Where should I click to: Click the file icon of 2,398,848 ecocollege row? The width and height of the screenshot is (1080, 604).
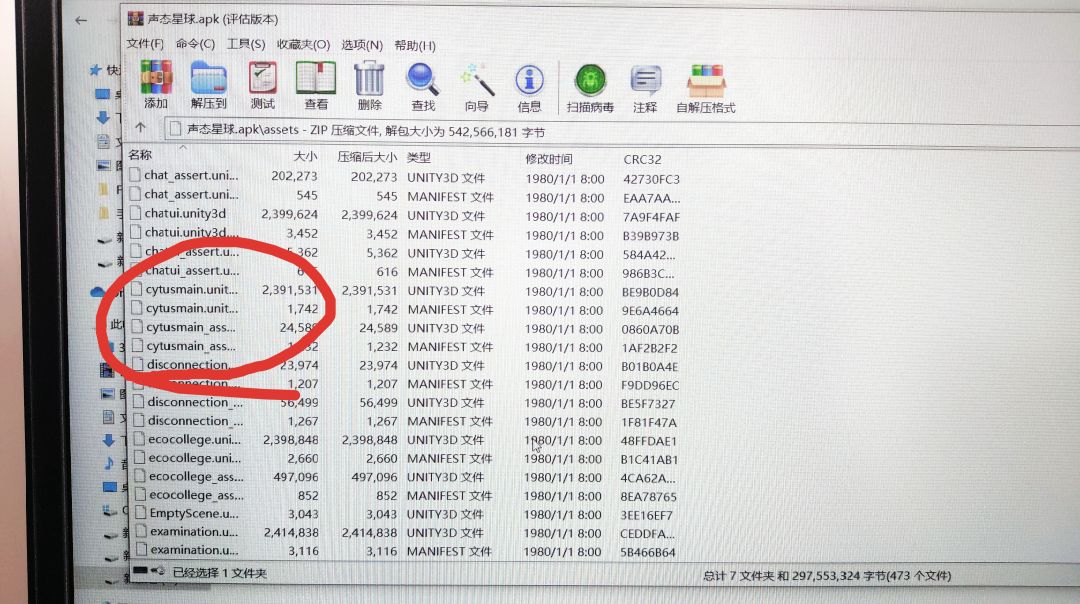140,439
